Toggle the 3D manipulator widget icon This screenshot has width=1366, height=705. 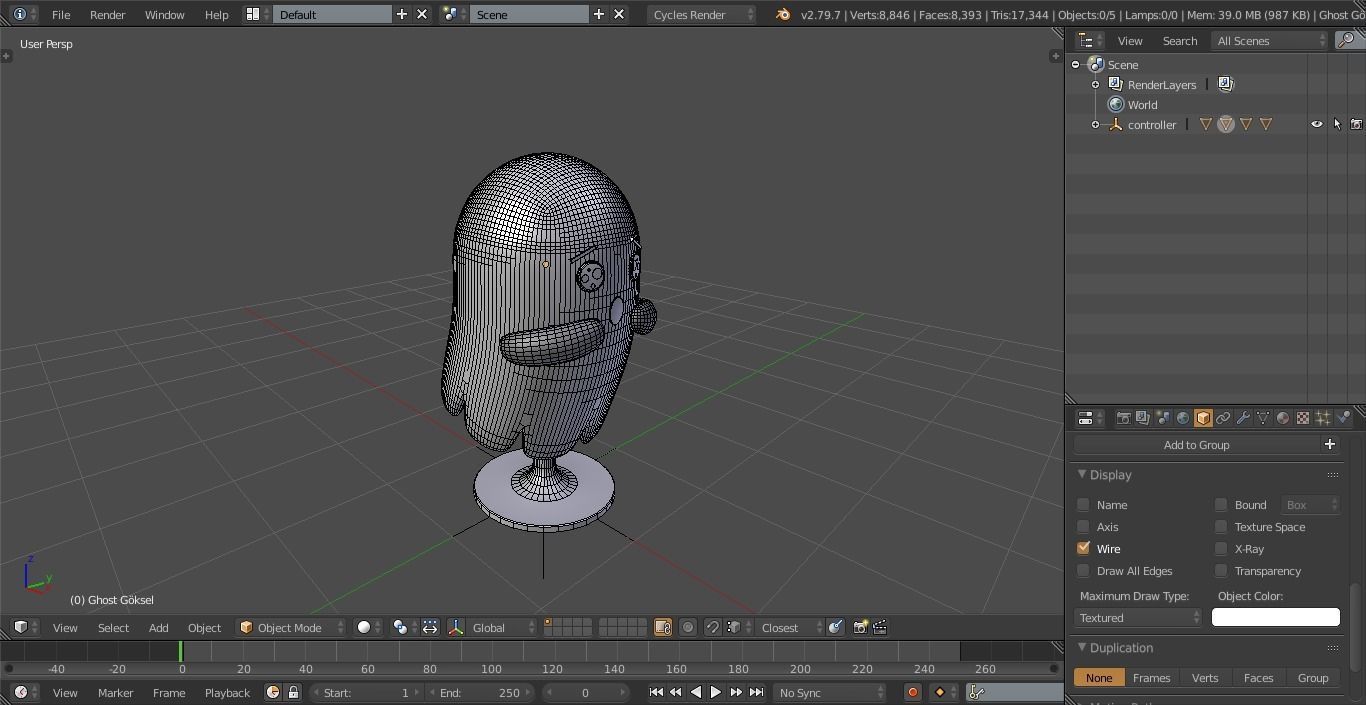pos(456,627)
